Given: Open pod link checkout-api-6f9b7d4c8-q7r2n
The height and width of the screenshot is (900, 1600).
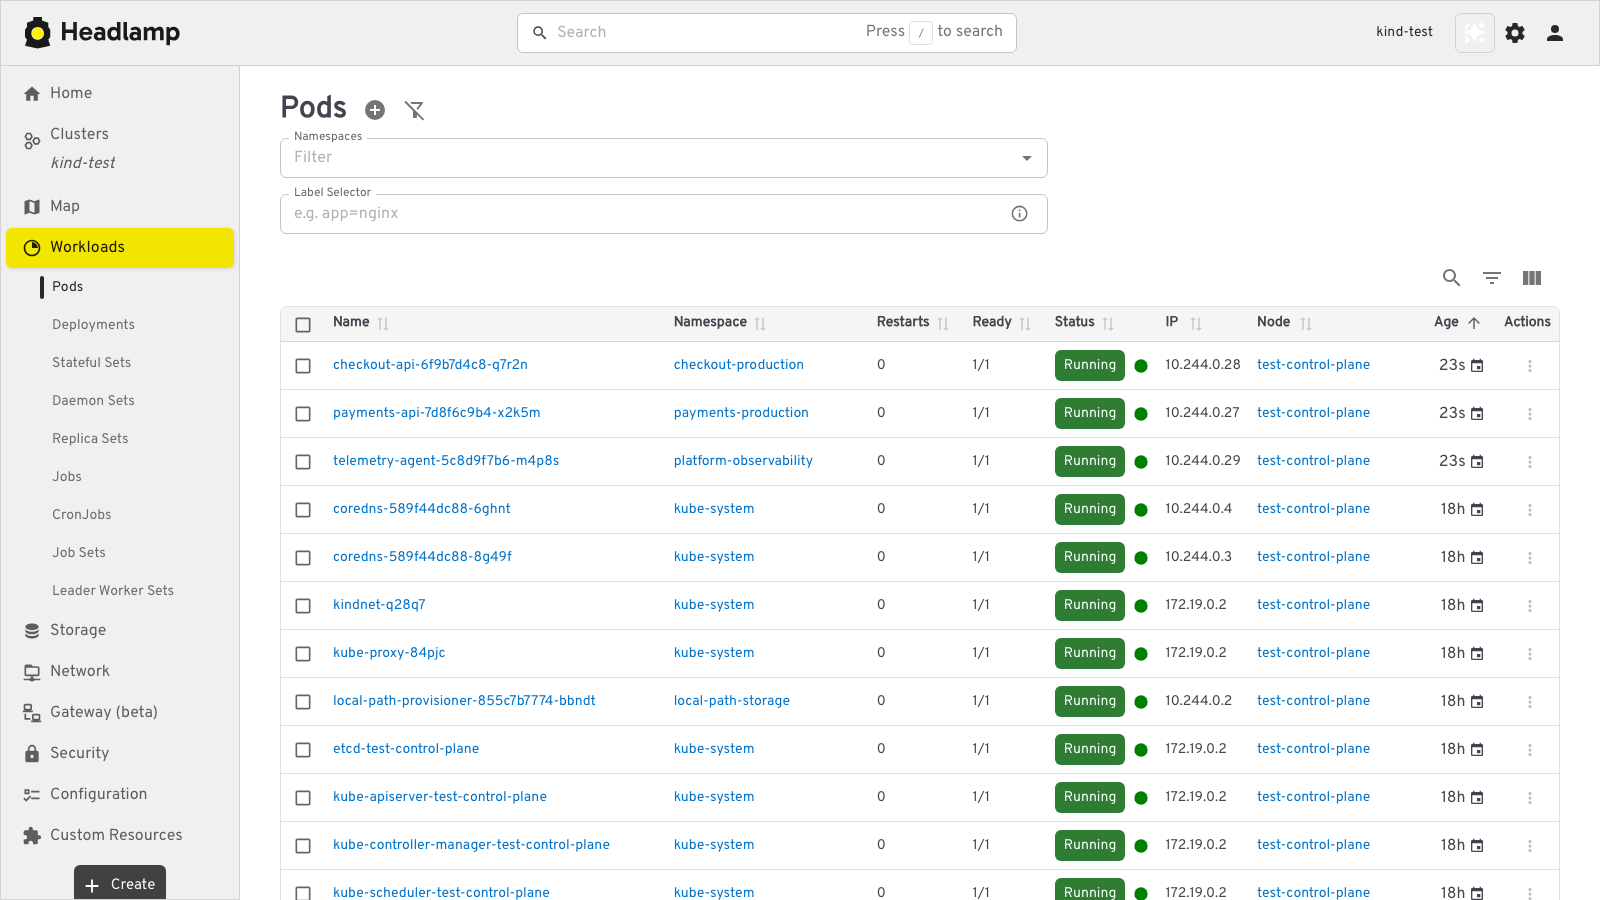Looking at the screenshot, I should [430, 365].
